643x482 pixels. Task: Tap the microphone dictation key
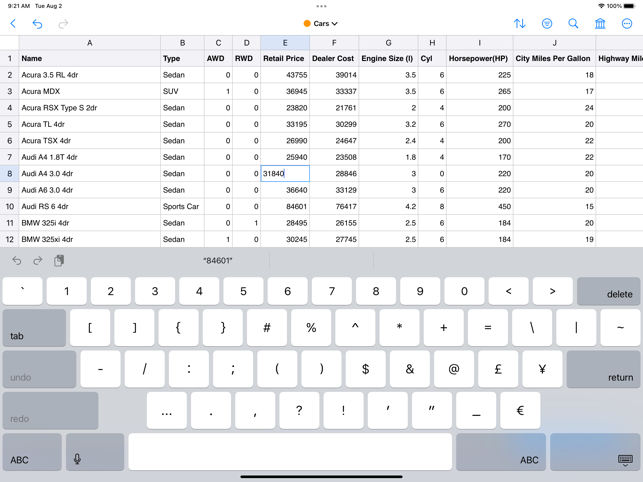pyautogui.click(x=95, y=452)
